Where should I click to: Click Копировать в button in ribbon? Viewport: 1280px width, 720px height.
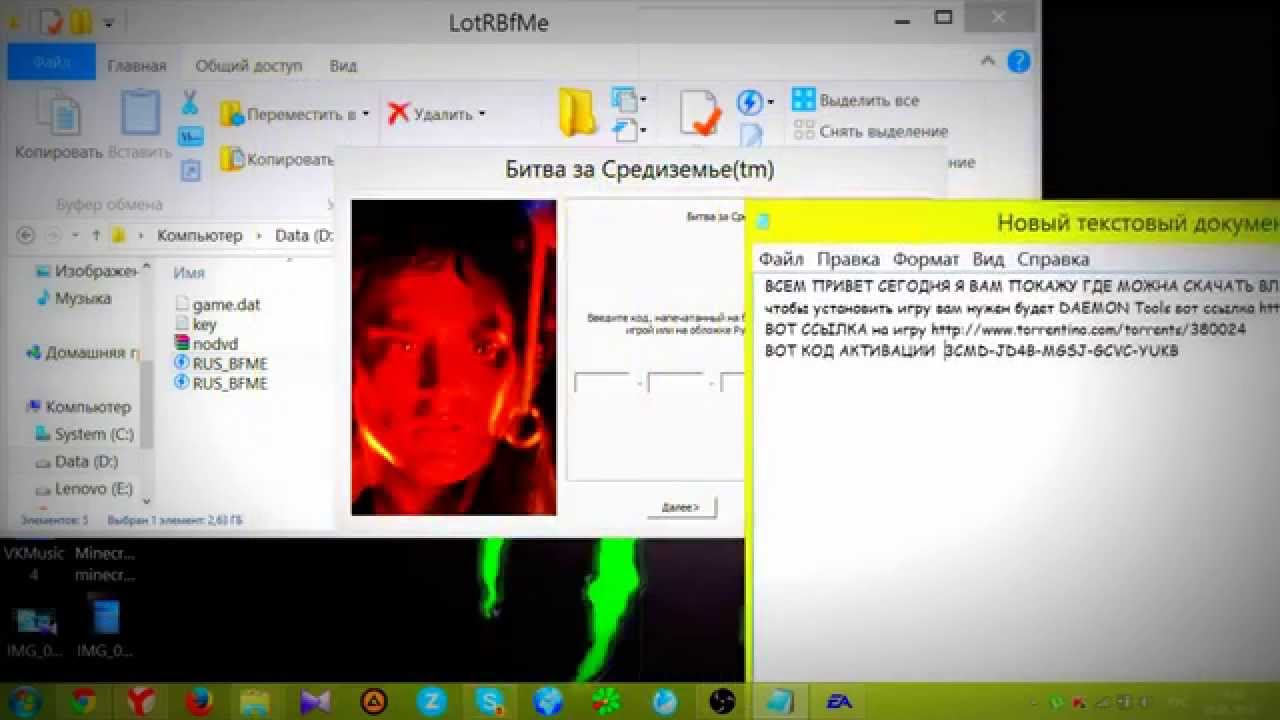(x=278, y=159)
